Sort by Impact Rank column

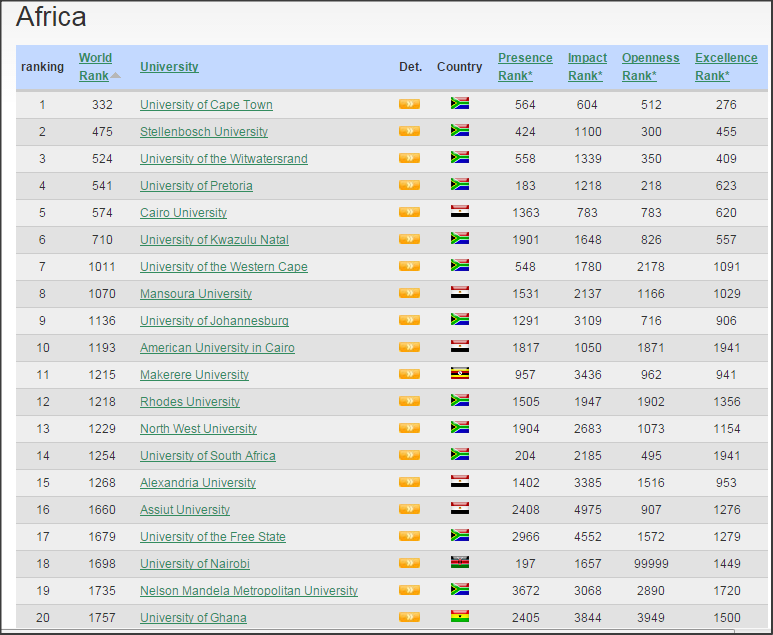(x=587, y=67)
